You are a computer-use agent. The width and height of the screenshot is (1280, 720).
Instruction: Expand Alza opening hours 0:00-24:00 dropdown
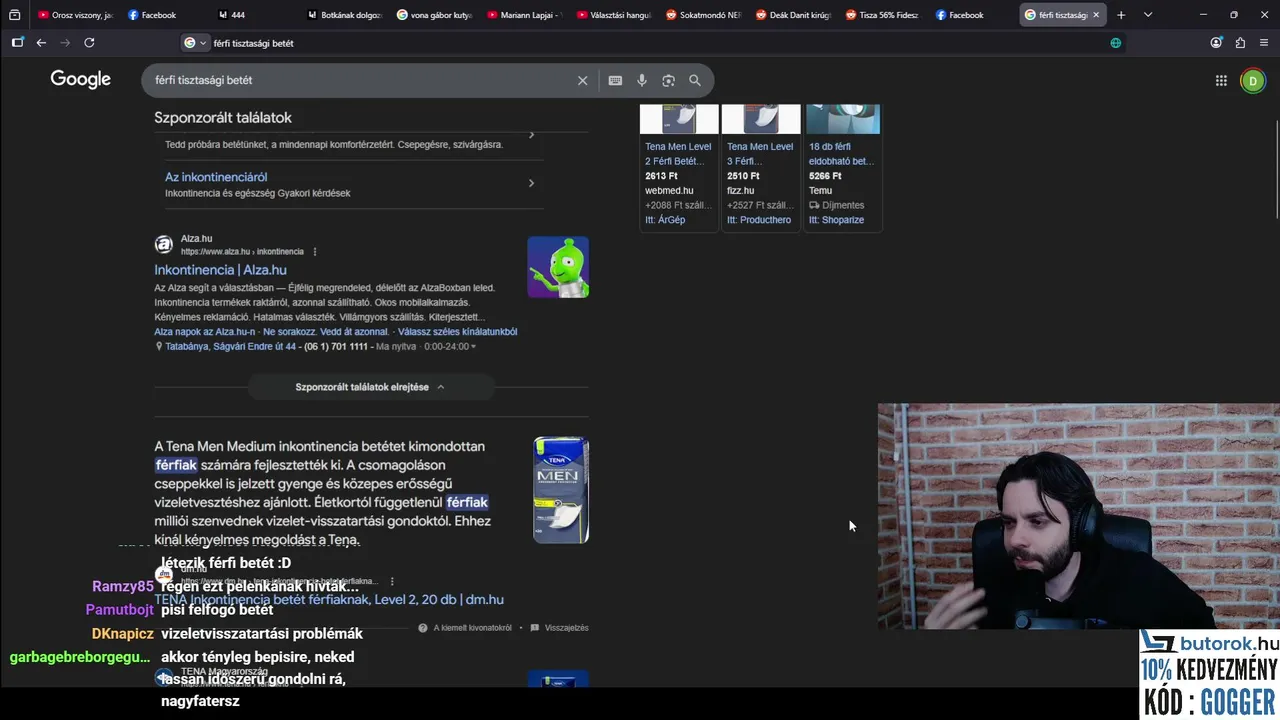[x=473, y=347]
